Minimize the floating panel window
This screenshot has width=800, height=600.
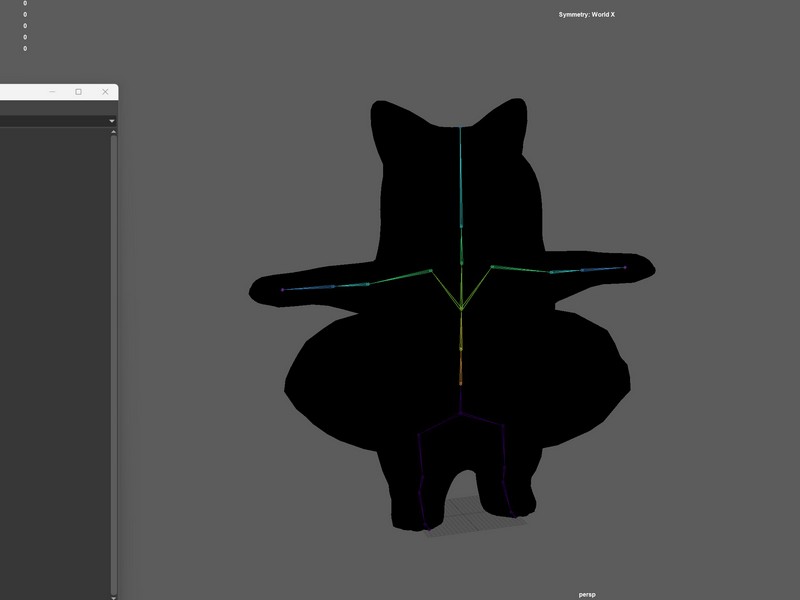point(52,92)
